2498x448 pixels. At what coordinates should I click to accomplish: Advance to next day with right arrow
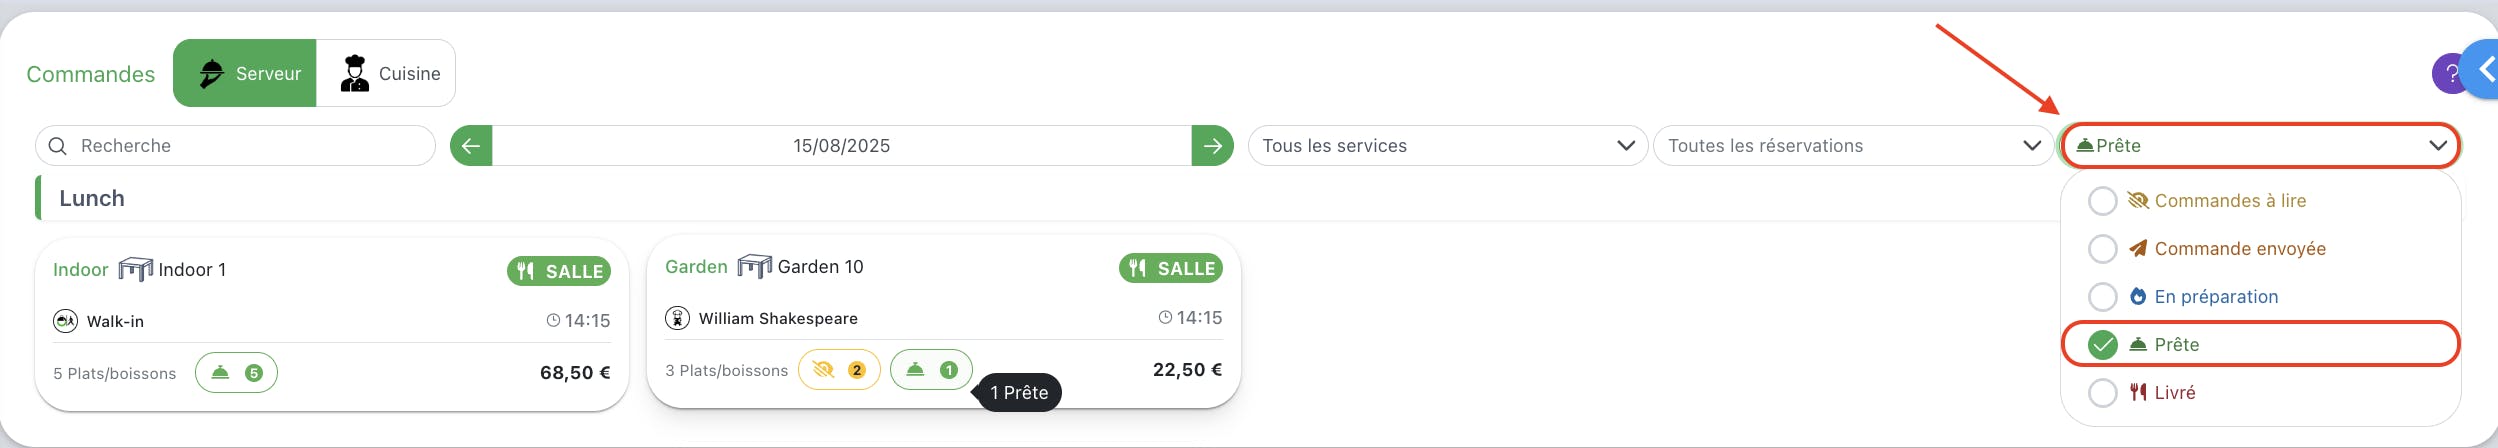1212,146
